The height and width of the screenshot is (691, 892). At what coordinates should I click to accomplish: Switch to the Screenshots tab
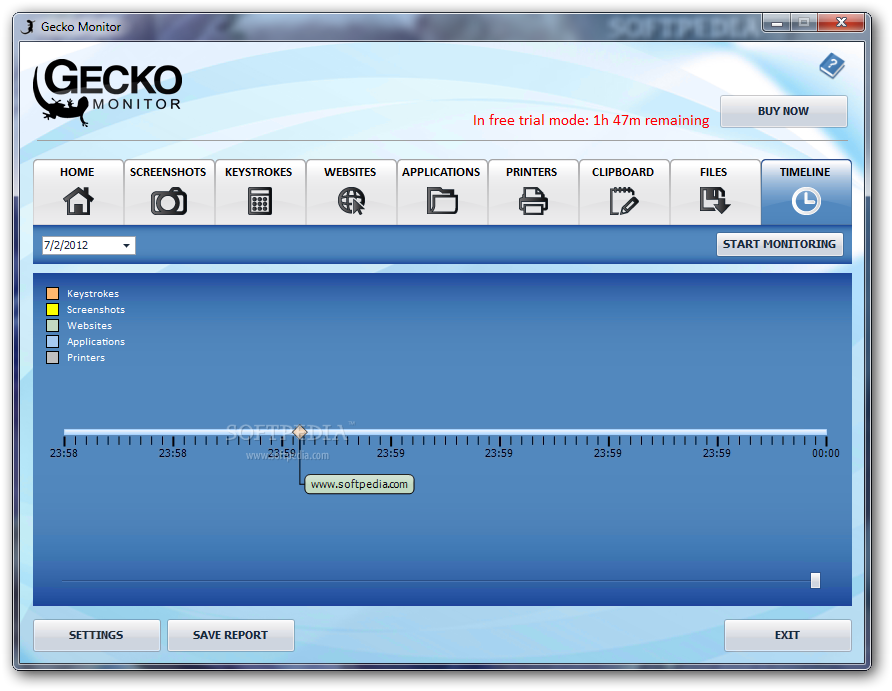pos(168,192)
